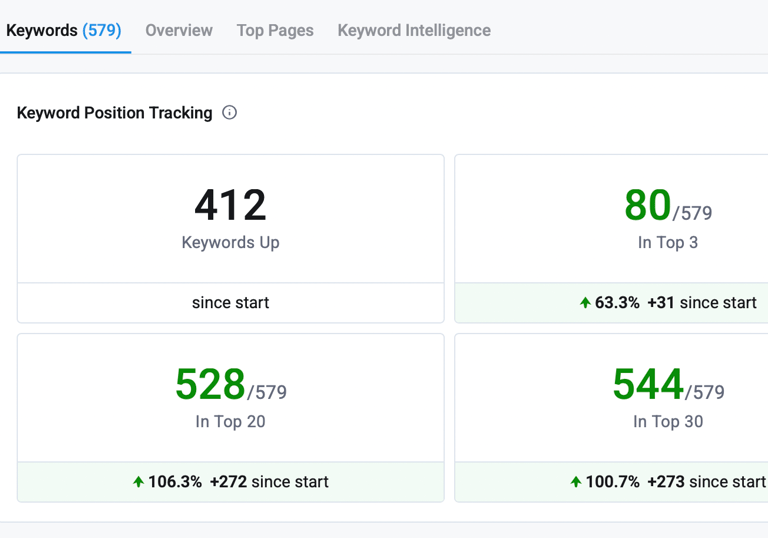The height and width of the screenshot is (538, 768).
Task: Click the large 412 number
Action: 230,206
